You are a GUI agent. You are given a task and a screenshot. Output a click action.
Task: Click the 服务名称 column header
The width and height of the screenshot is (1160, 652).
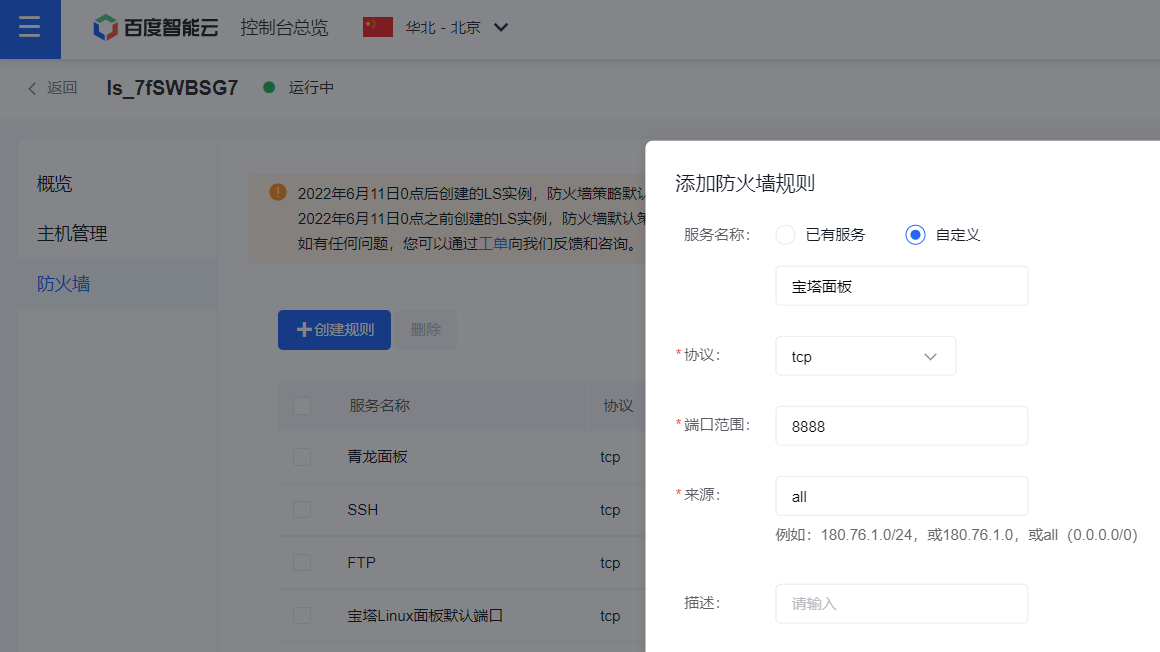click(x=380, y=406)
